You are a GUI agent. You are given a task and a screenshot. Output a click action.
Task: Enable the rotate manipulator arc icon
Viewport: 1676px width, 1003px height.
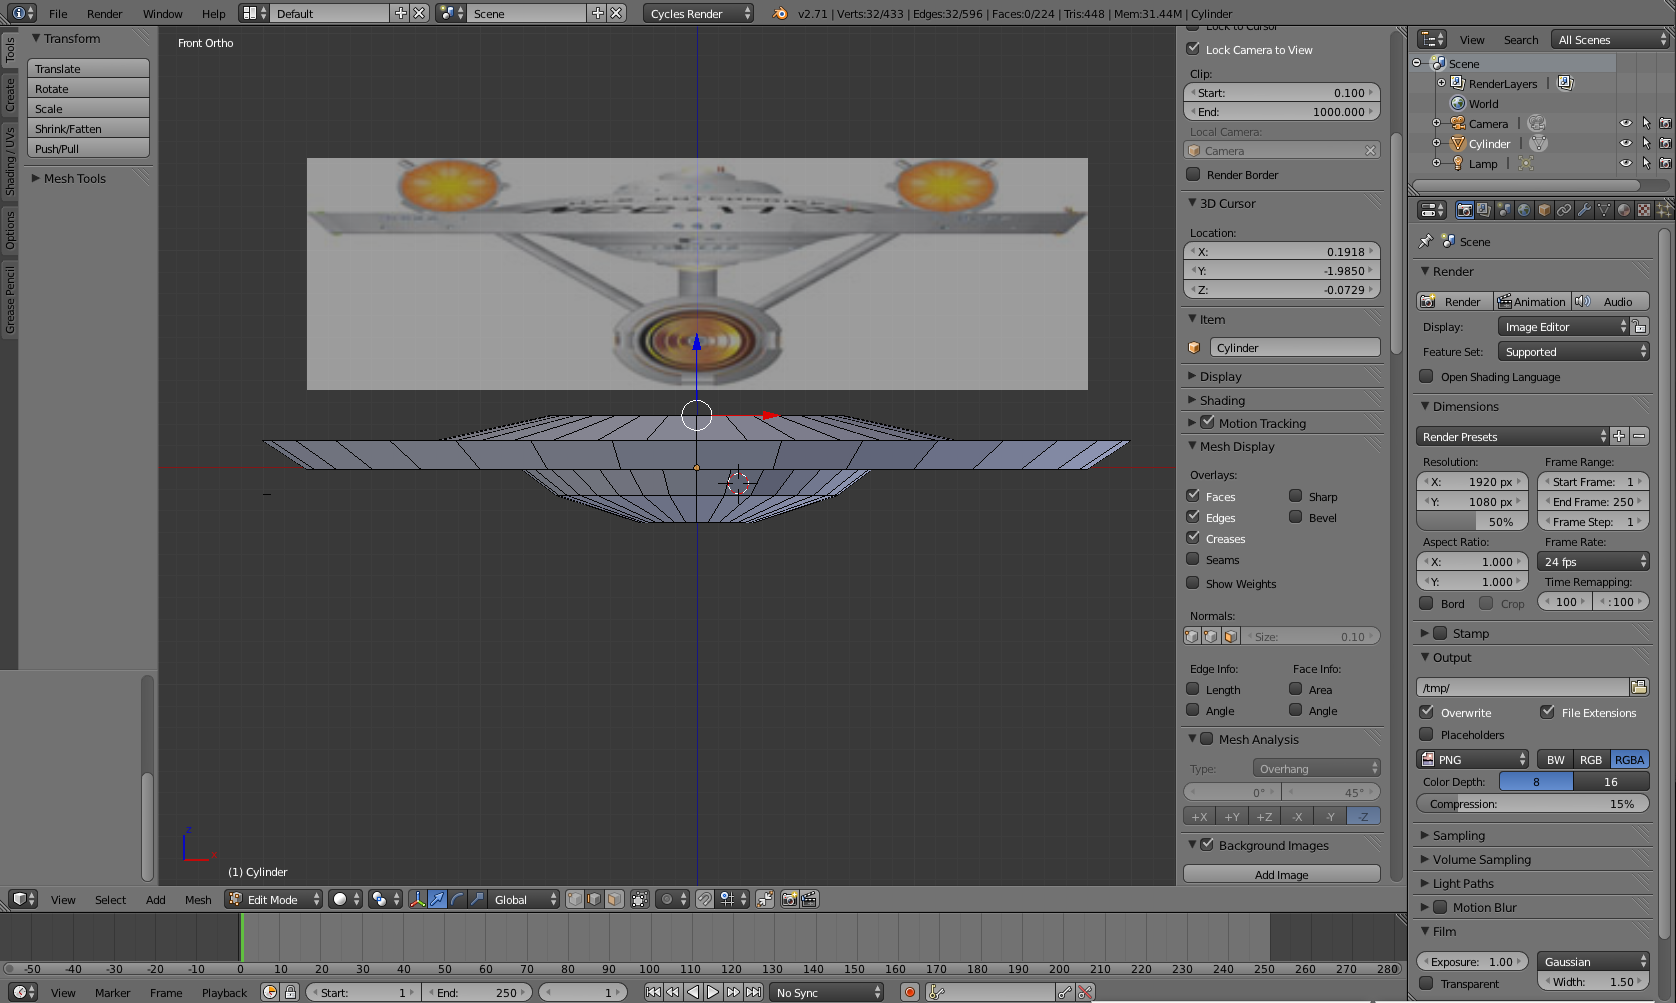pos(458,899)
